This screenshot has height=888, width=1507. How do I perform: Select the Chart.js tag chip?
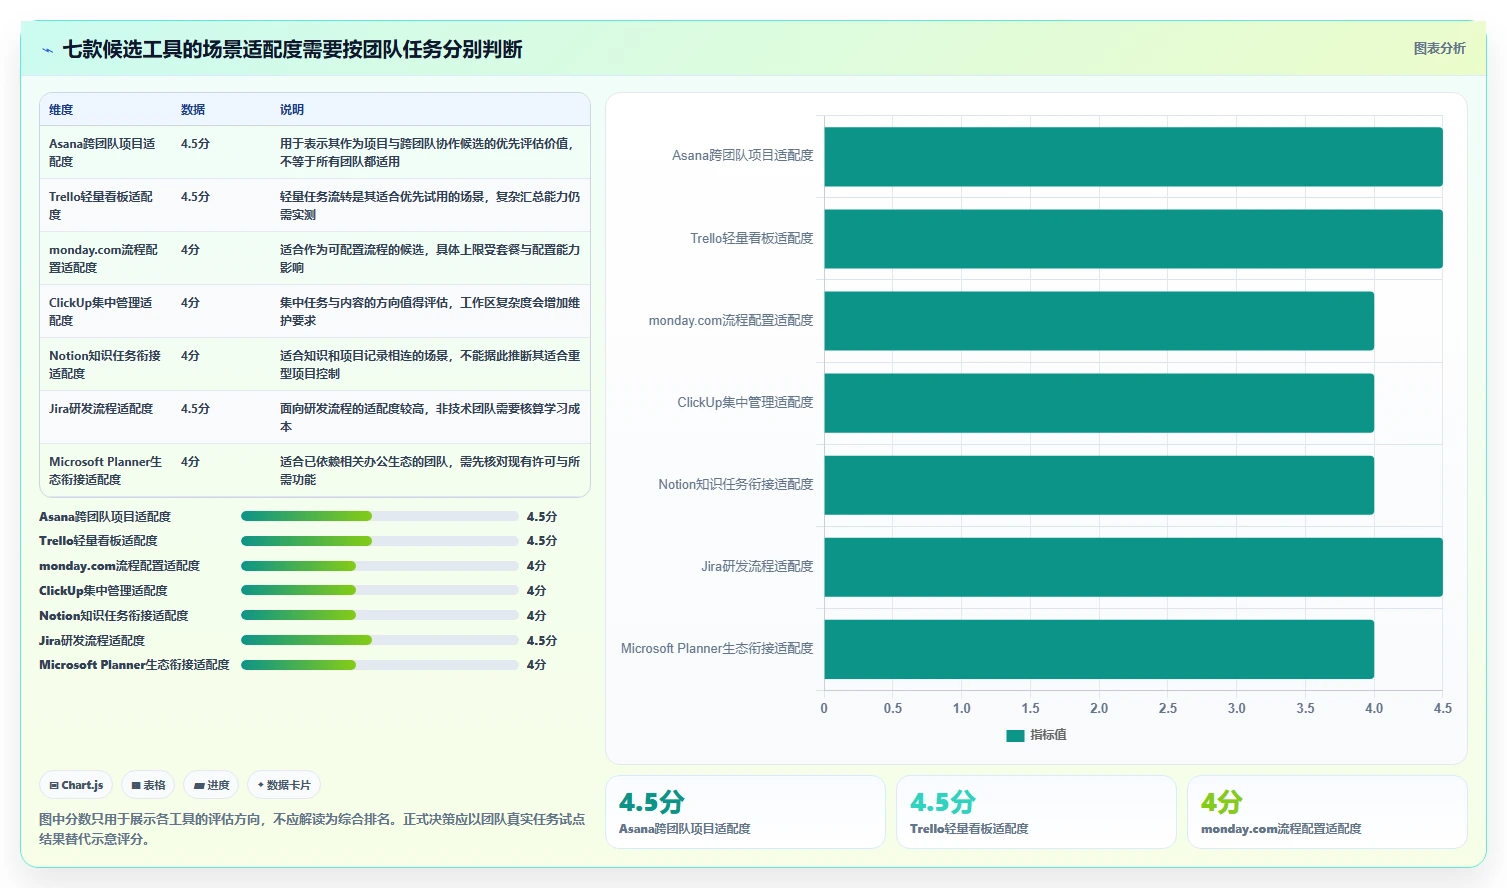pyautogui.click(x=77, y=785)
